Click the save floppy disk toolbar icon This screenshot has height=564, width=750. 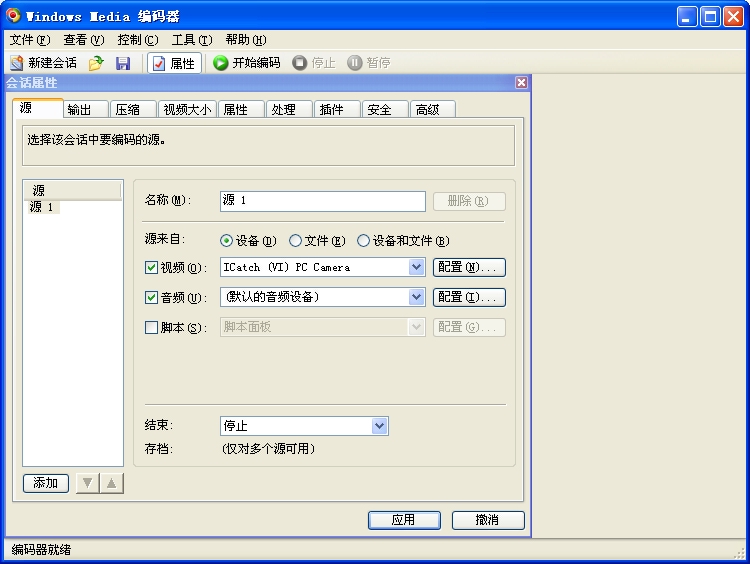[123, 63]
